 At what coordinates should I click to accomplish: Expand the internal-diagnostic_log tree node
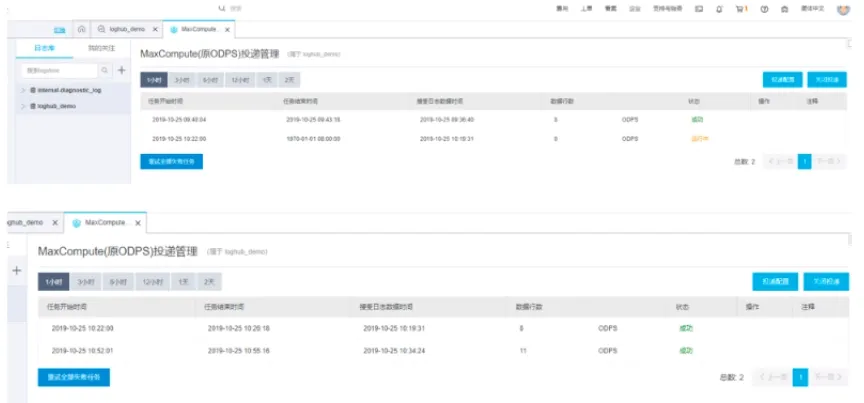(23, 90)
